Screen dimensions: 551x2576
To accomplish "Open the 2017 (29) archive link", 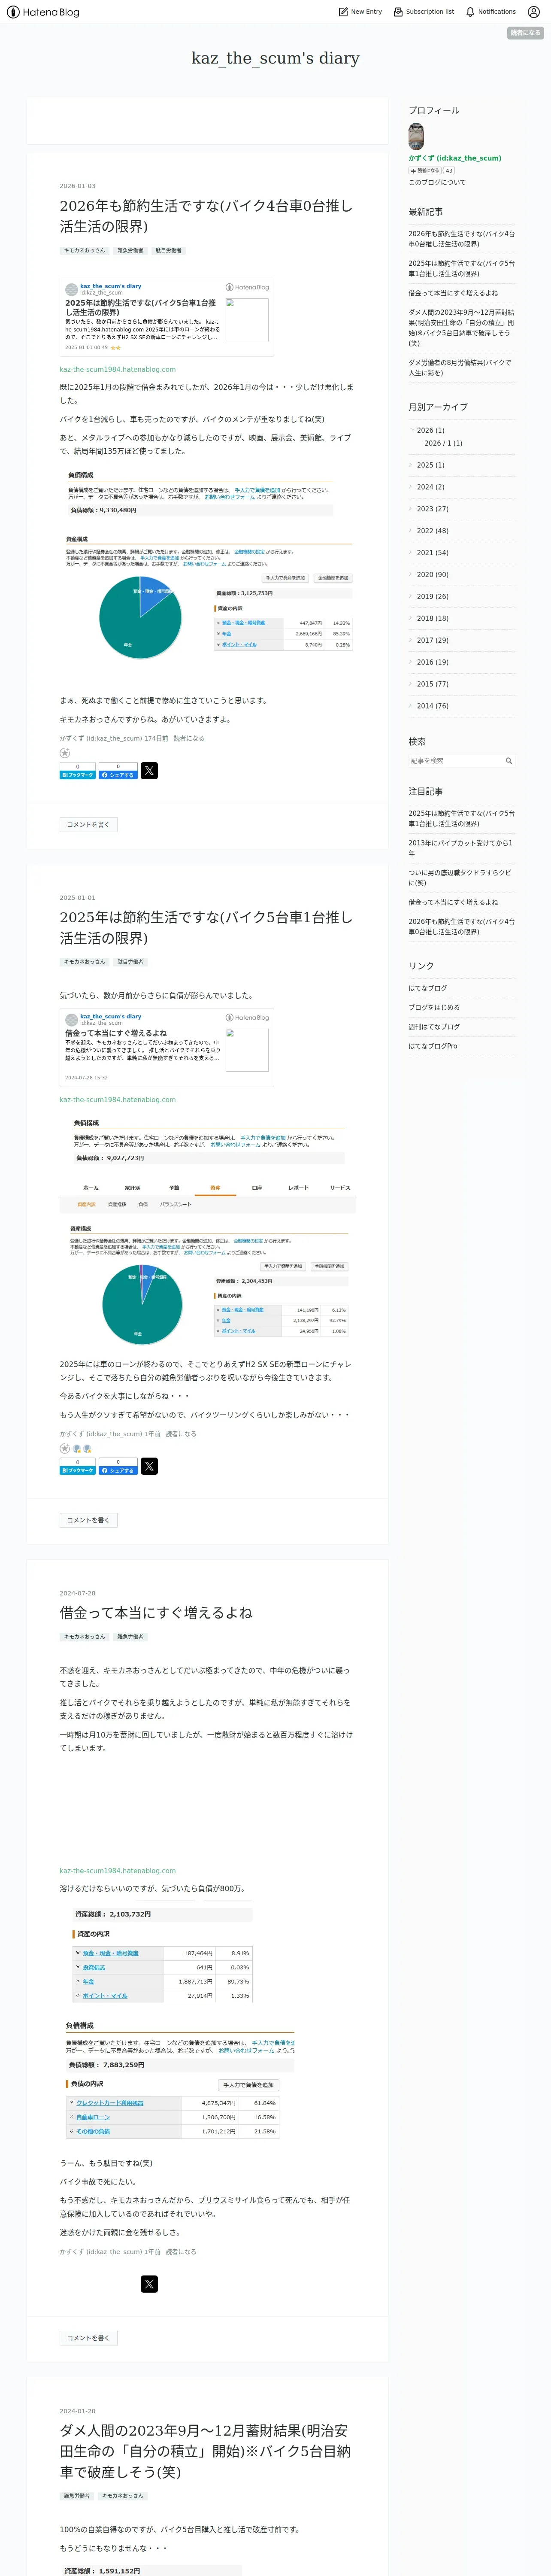I will tap(432, 640).
